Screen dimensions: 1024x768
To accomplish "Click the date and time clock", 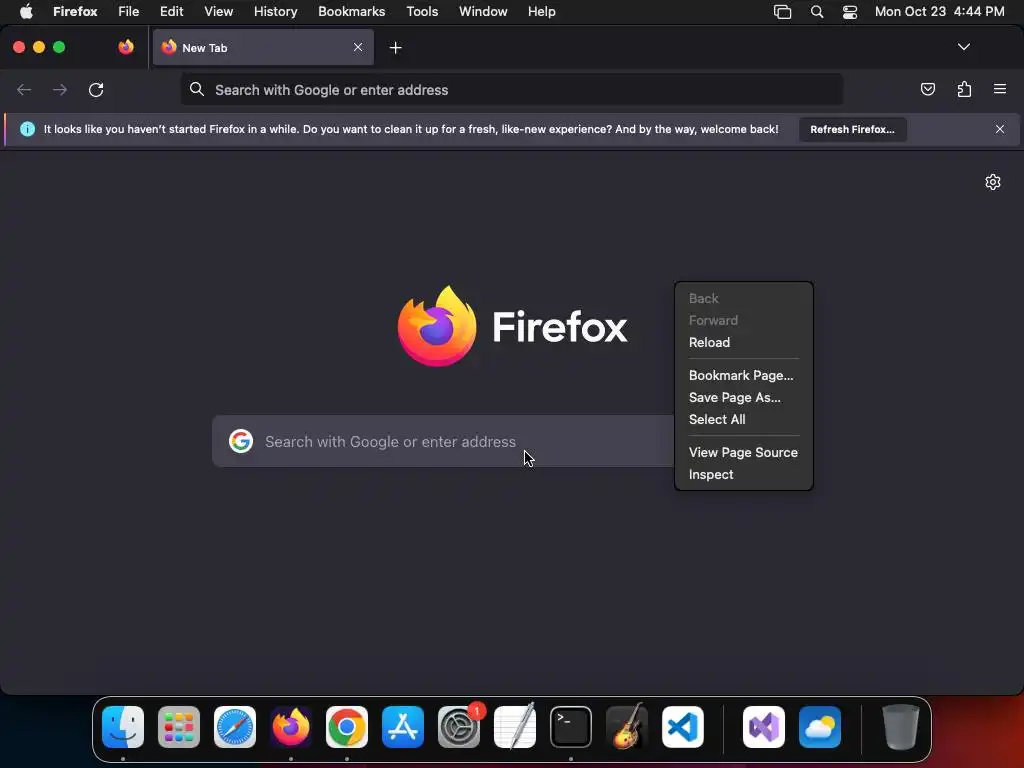I will coord(939,12).
